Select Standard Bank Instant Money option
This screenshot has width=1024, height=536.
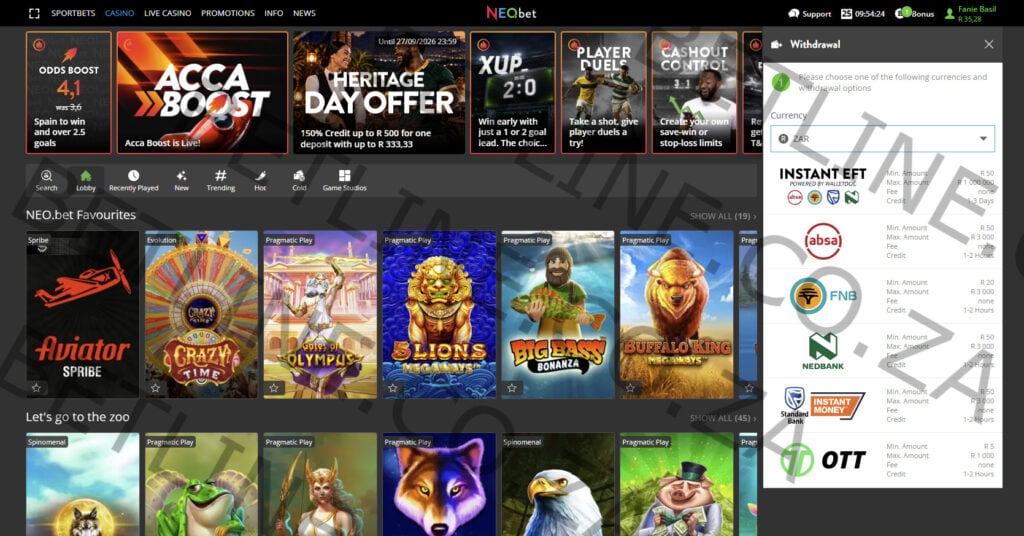[882, 405]
